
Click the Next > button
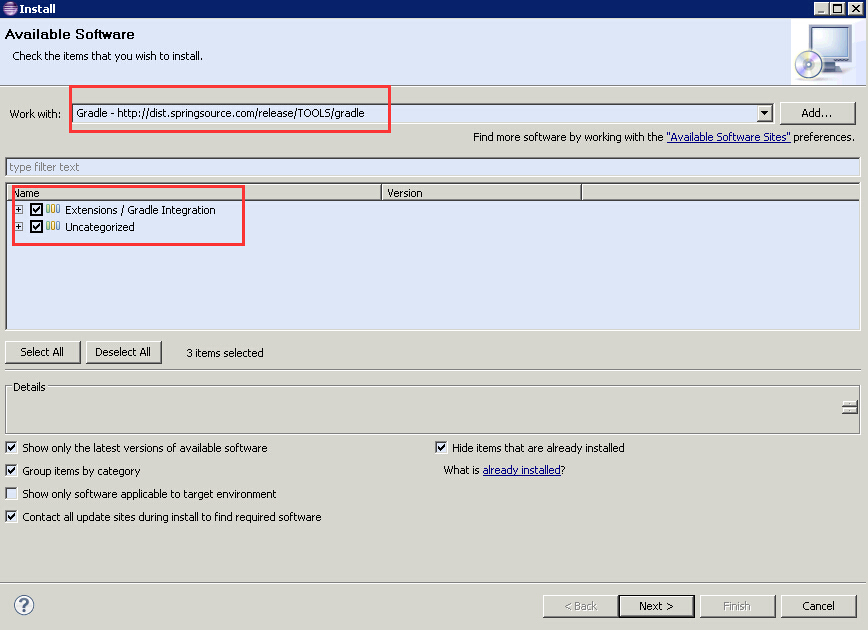(x=656, y=606)
